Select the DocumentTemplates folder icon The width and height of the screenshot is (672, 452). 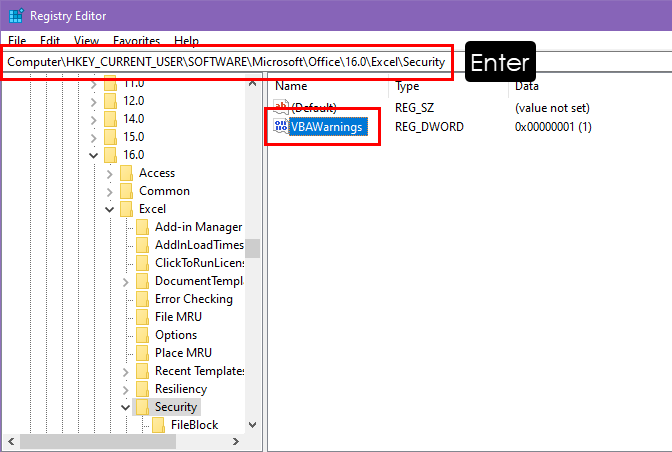(x=142, y=281)
